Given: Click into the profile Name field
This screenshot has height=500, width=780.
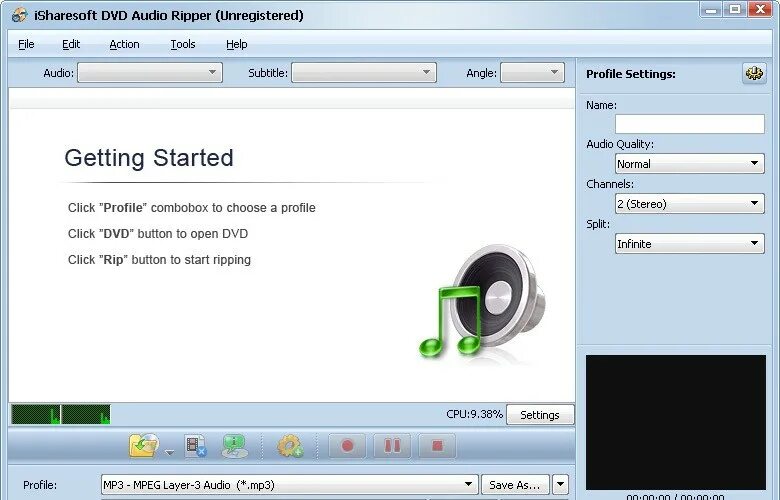Looking at the screenshot, I should pyautogui.click(x=689, y=124).
